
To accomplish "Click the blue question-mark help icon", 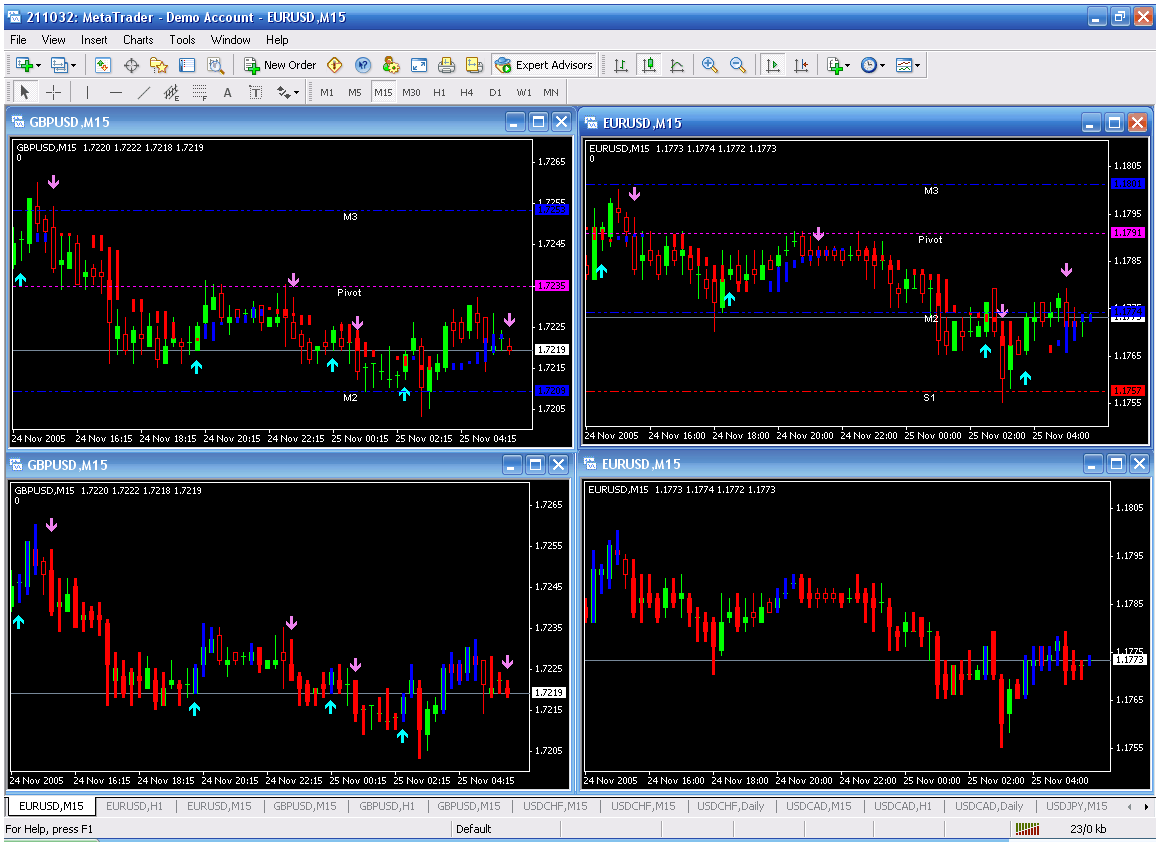I will [362, 65].
